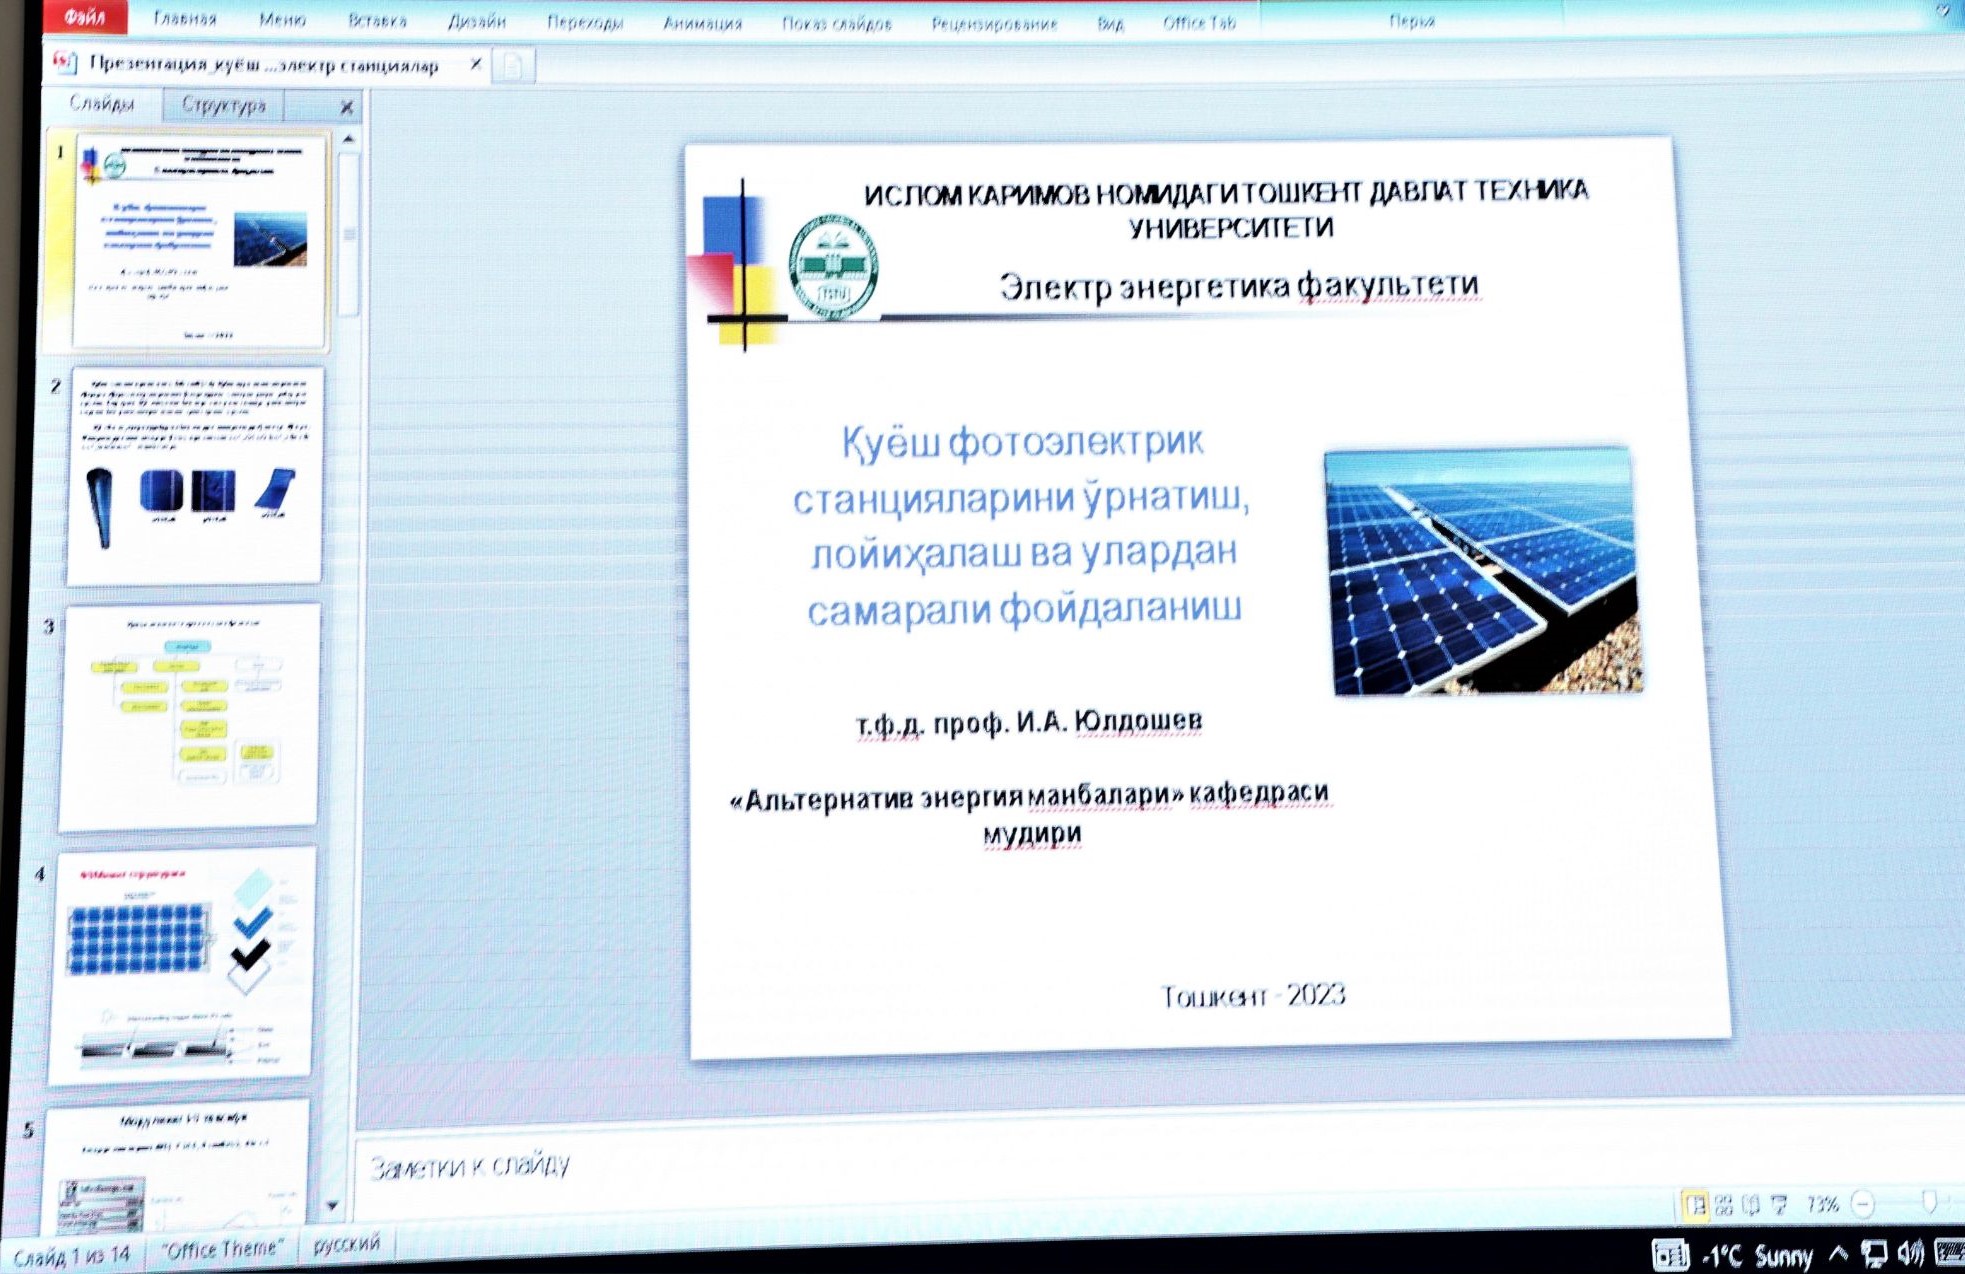This screenshot has height=1274, width=1965.
Task: Click the PowerPoint file icon on document tab
Action: [65, 63]
